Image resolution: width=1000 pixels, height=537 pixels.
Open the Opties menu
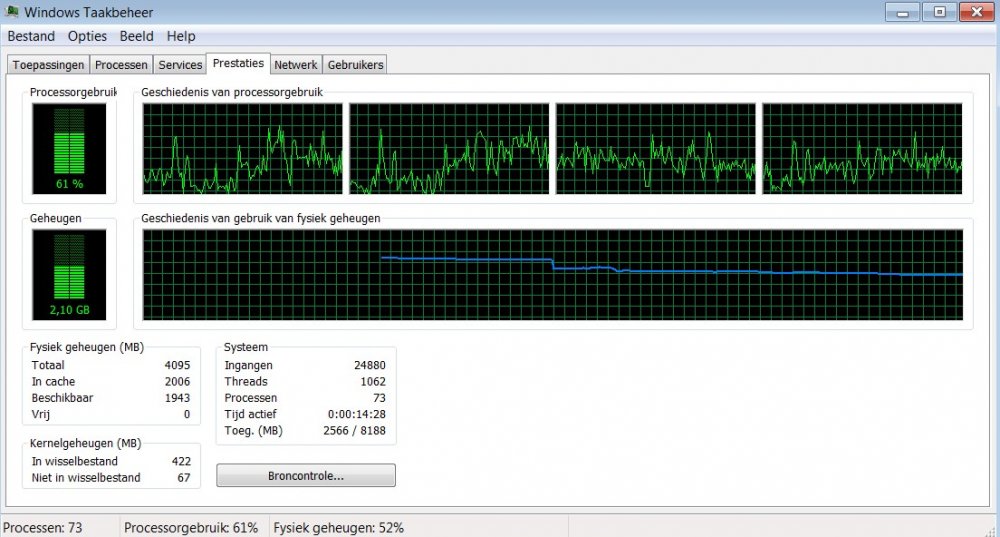(87, 36)
